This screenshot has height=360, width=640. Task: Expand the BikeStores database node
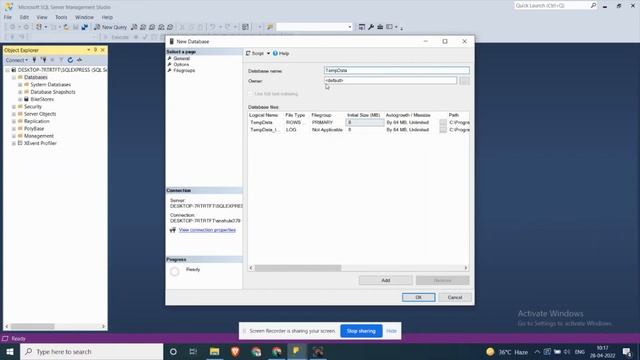[x=20, y=99]
